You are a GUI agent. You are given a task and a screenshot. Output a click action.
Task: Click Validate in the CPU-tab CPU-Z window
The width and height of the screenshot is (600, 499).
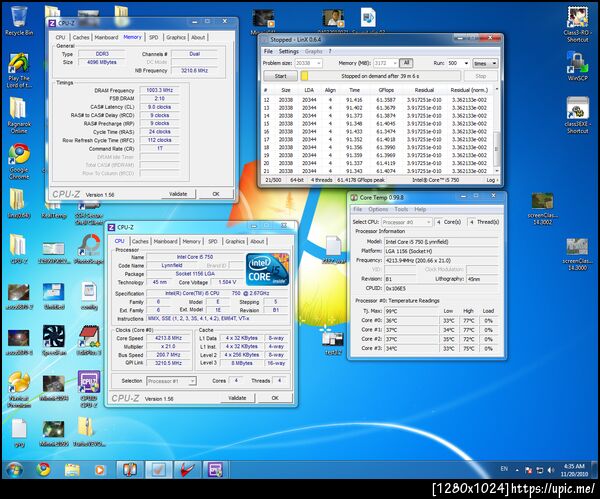pos(237,398)
